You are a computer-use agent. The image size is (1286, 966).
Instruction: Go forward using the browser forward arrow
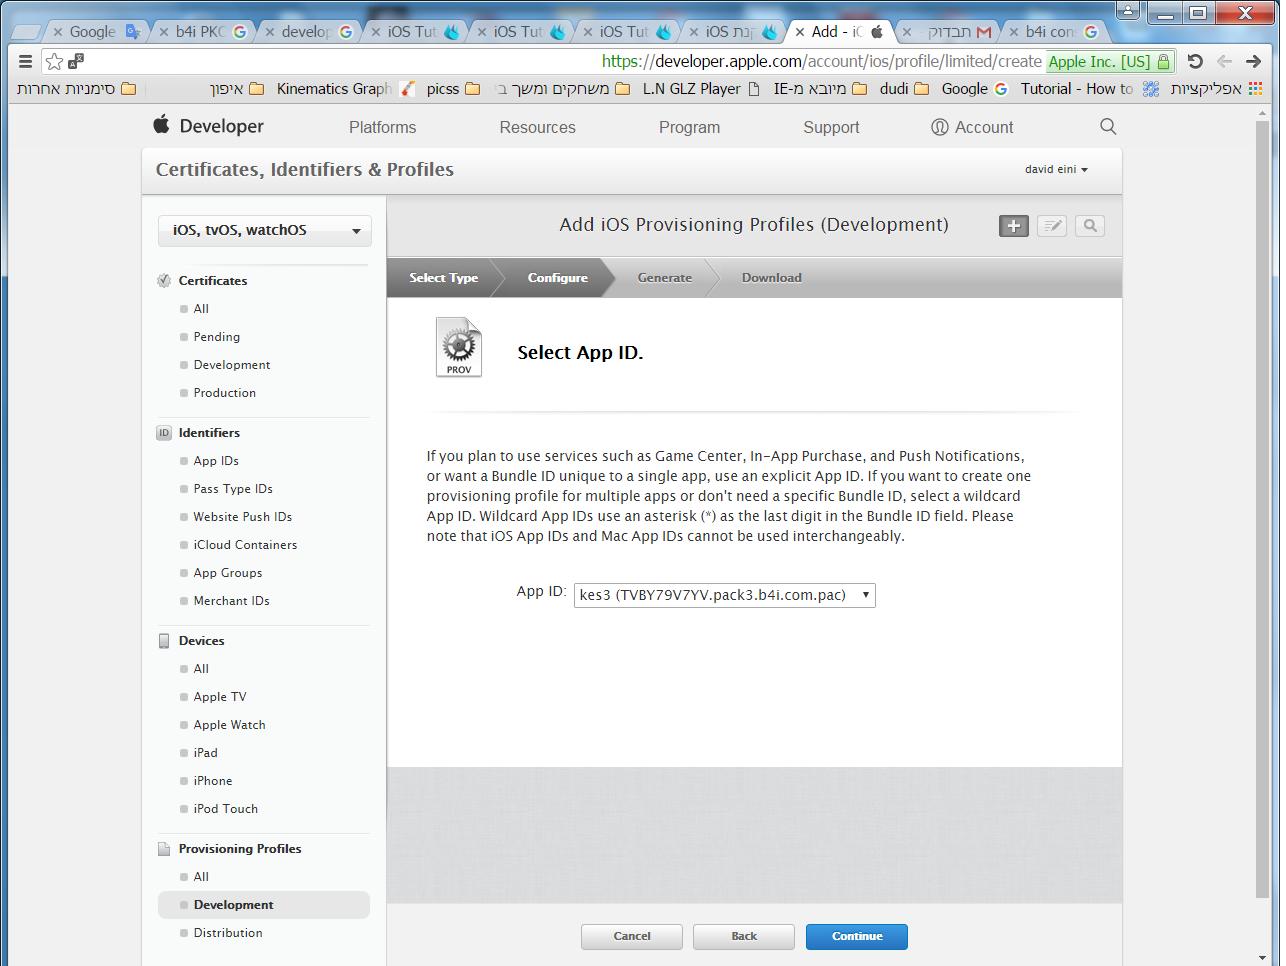[x=1253, y=61]
